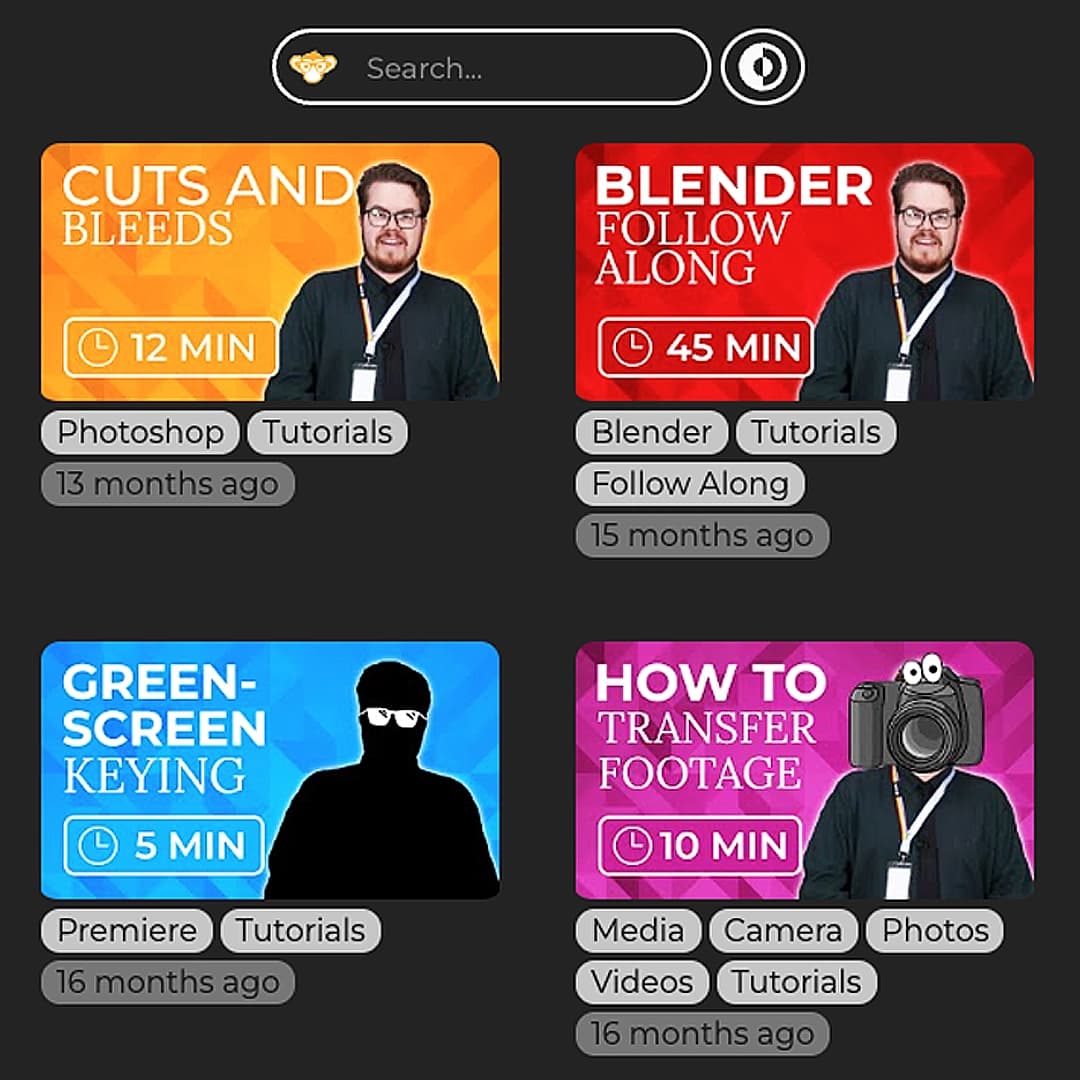Filter by the Photoshop tag
The width and height of the screenshot is (1080, 1080).
(141, 433)
